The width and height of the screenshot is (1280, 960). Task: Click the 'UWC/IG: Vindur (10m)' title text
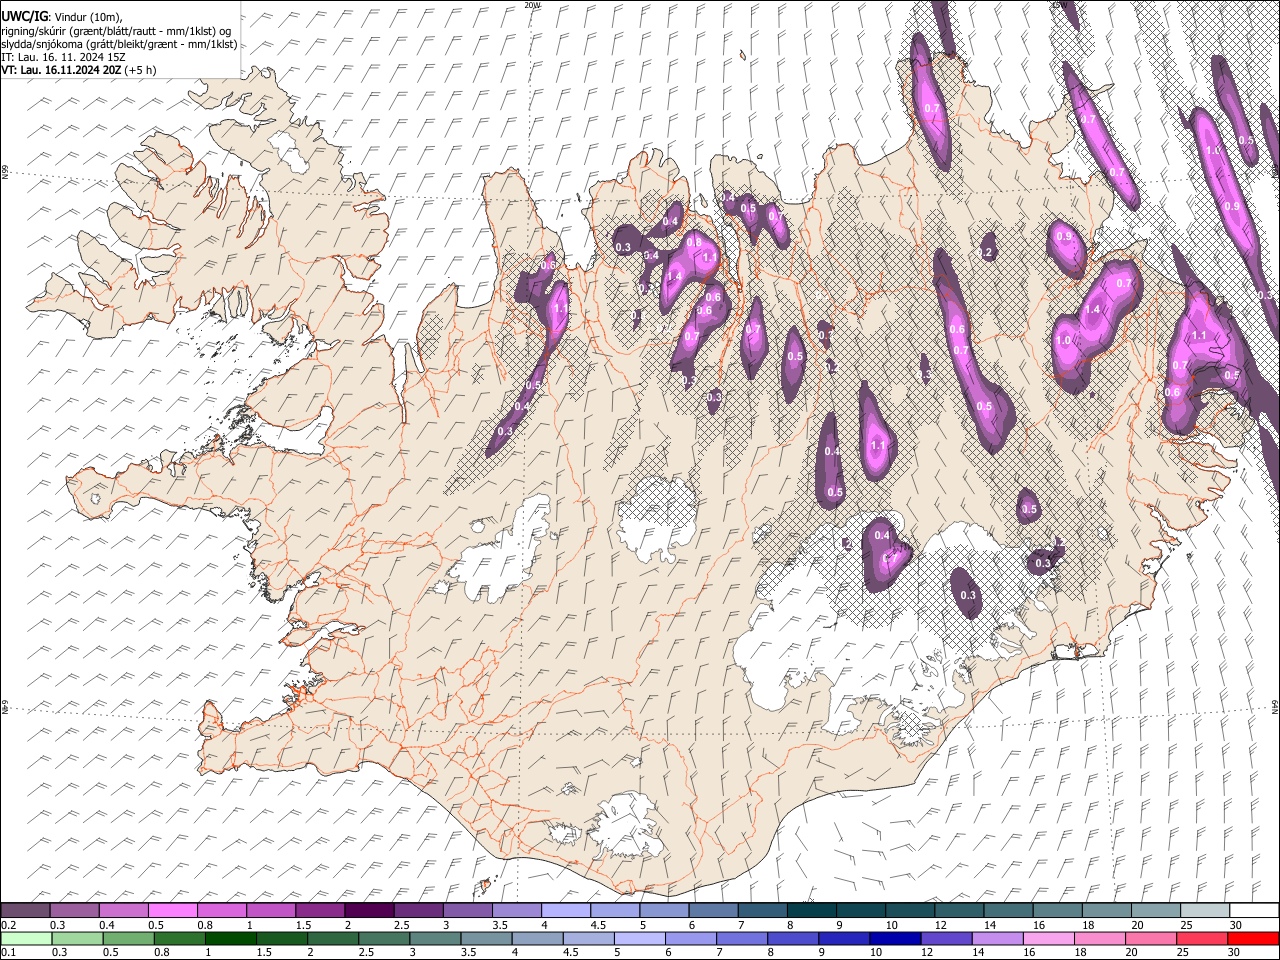[x=62, y=16]
